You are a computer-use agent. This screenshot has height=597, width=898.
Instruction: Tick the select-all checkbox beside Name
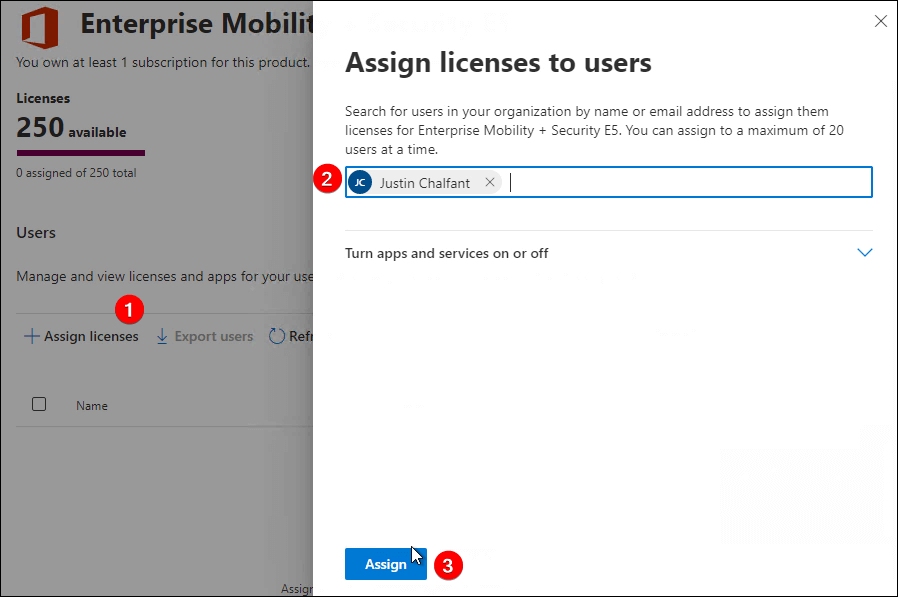(39, 404)
